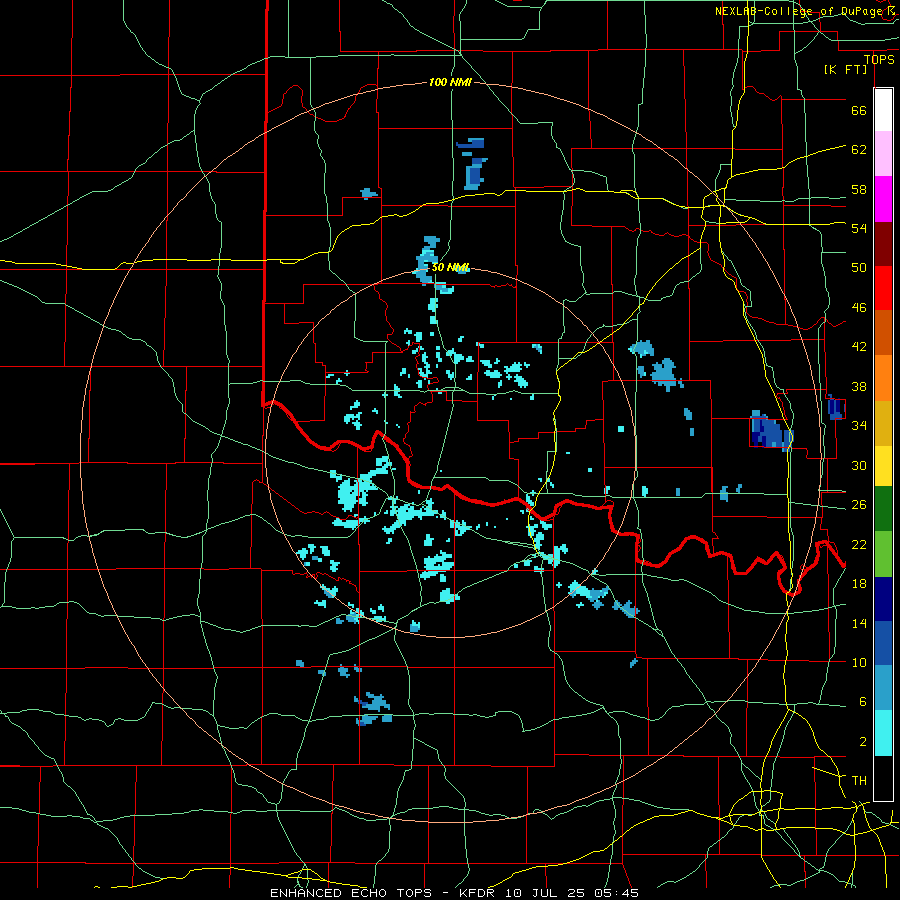The width and height of the screenshot is (900, 900).
Task: Click the black TH swatch in legend
Action: tap(883, 778)
